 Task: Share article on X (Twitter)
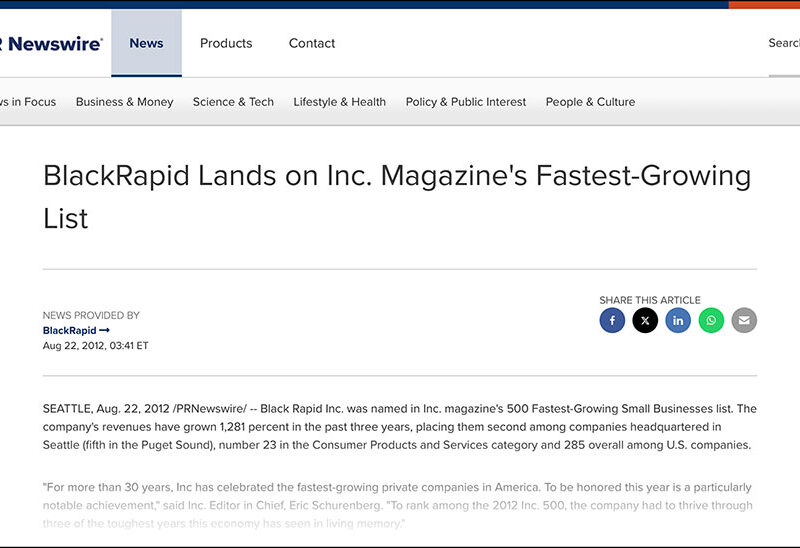pyautogui.click(x=645, y=320)
